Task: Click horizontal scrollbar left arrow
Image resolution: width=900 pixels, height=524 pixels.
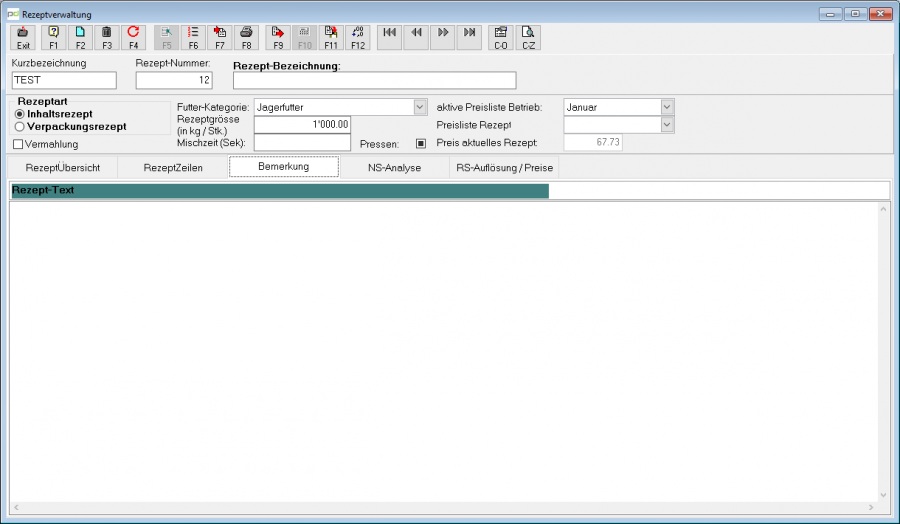Action: pos(16,507)
